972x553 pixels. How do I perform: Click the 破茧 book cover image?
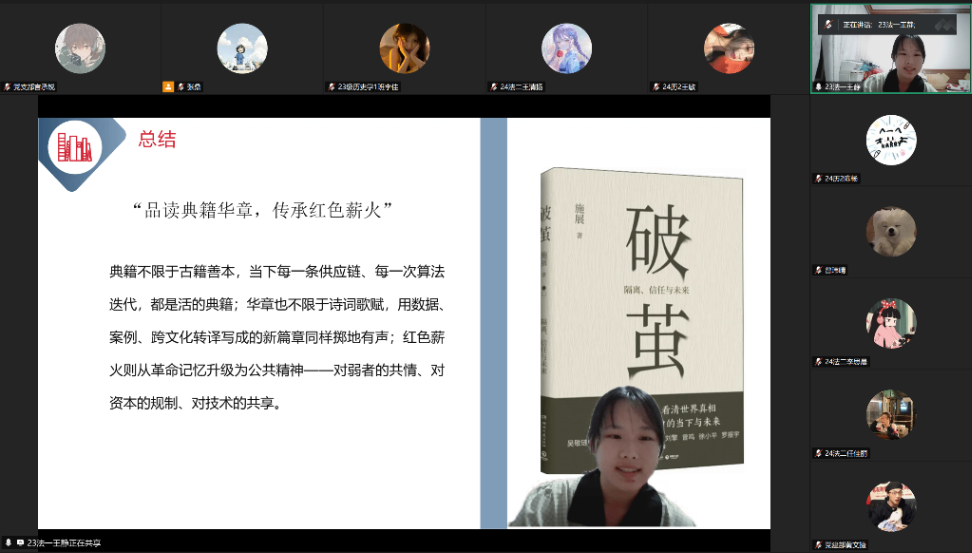tap(641, 300)
